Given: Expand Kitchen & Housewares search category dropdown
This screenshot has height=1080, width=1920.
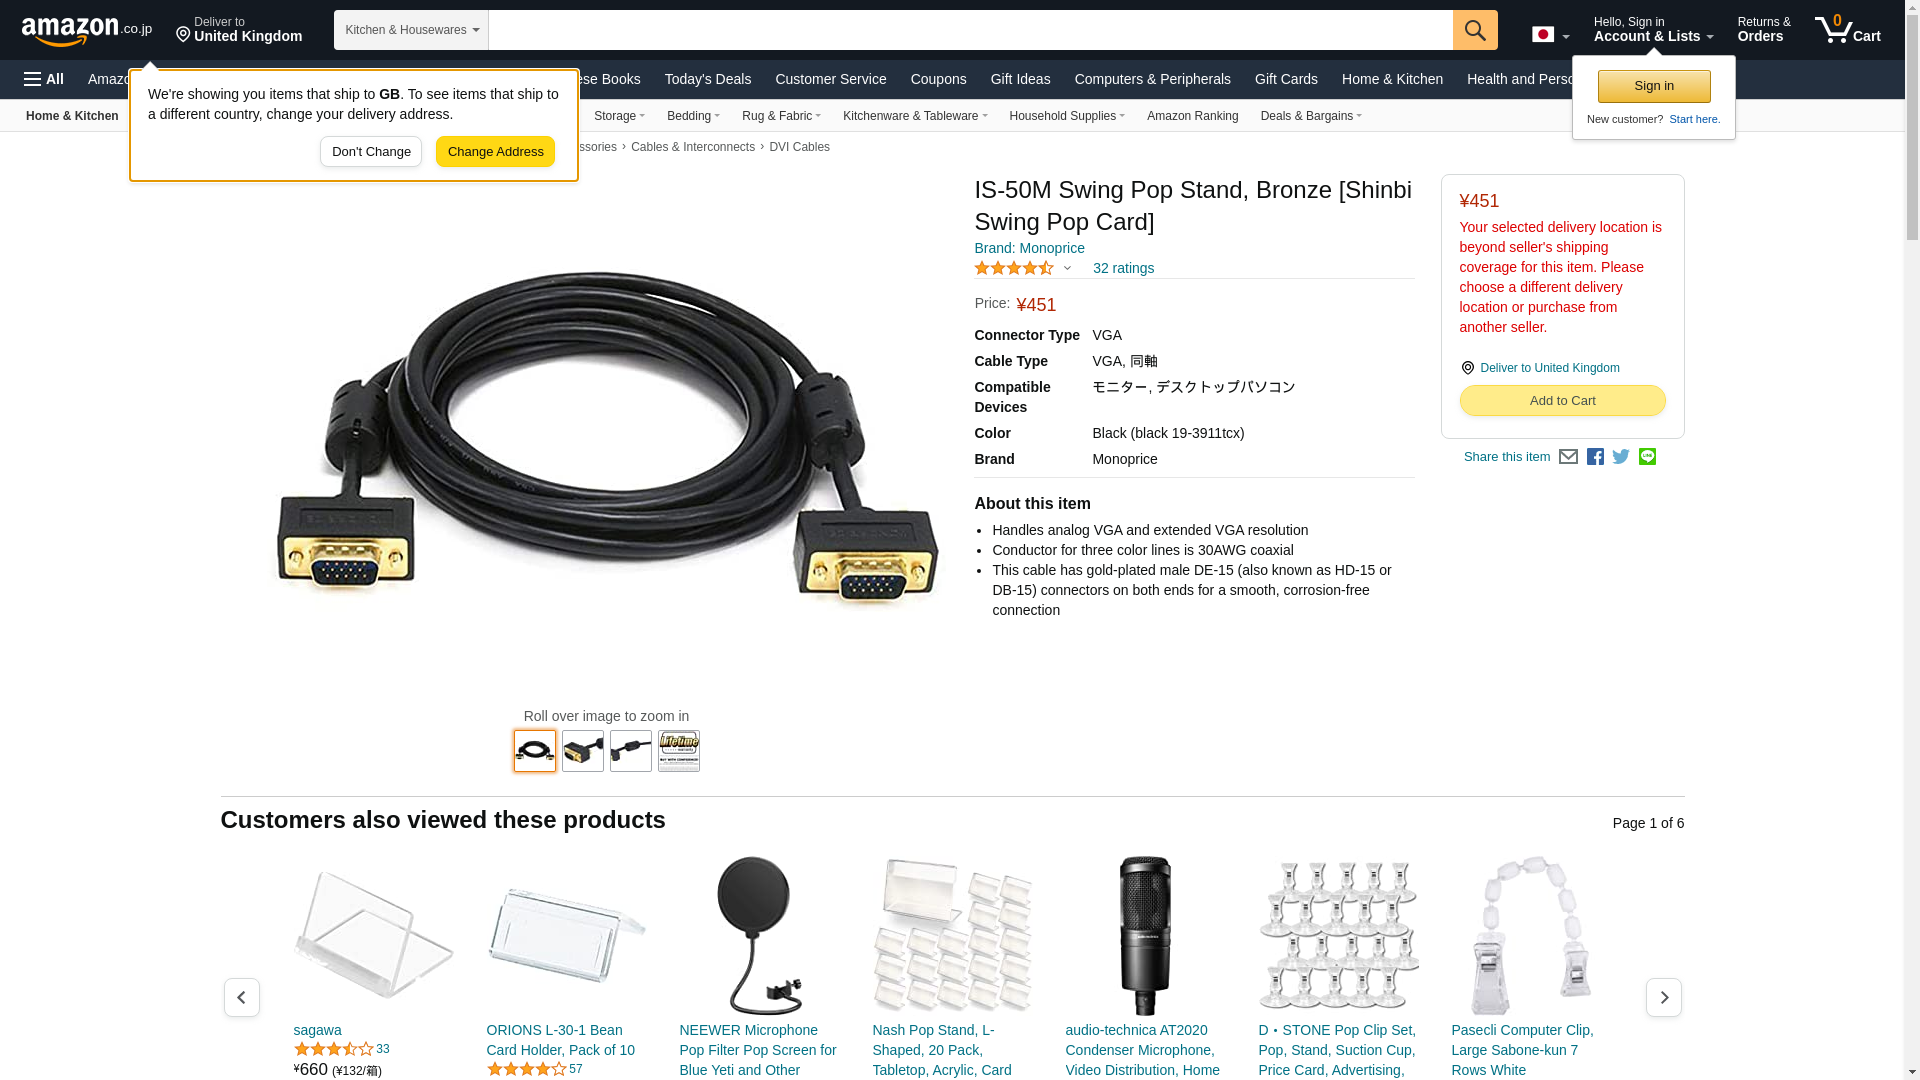Looking at the screenshot, I should (411, 30).
